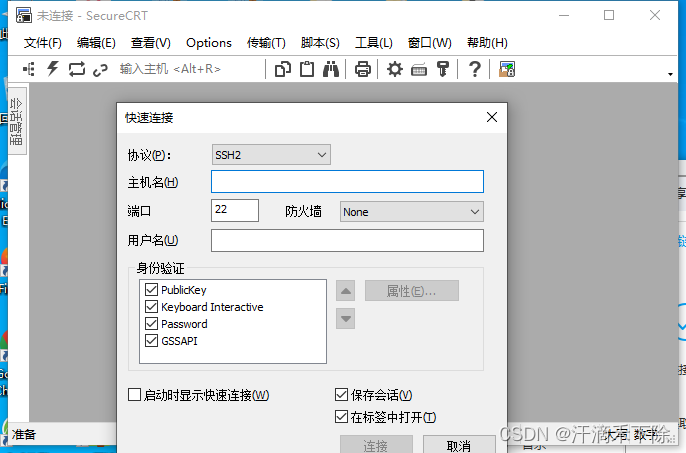Open the 工具(L) menu
The height and width of the screenshot is (453, 686).
pyautogui.click(x=374, y=43)
